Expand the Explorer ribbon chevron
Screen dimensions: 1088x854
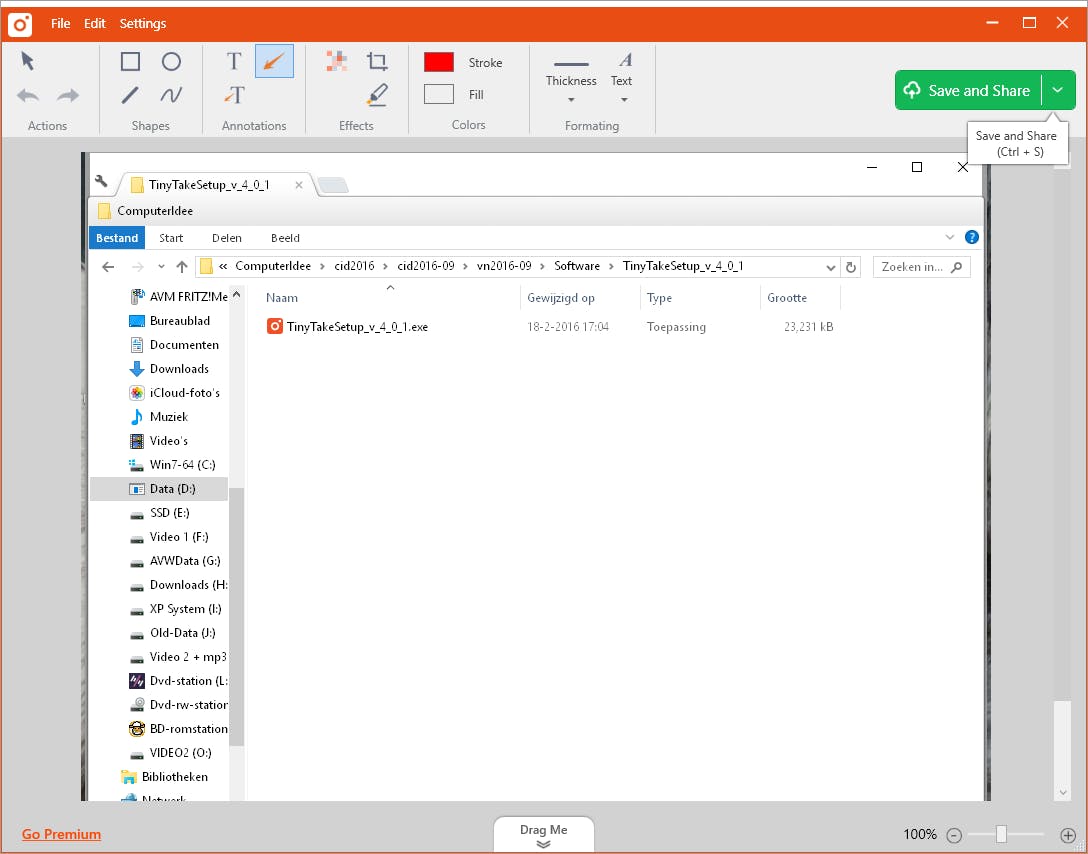point(950,237)
